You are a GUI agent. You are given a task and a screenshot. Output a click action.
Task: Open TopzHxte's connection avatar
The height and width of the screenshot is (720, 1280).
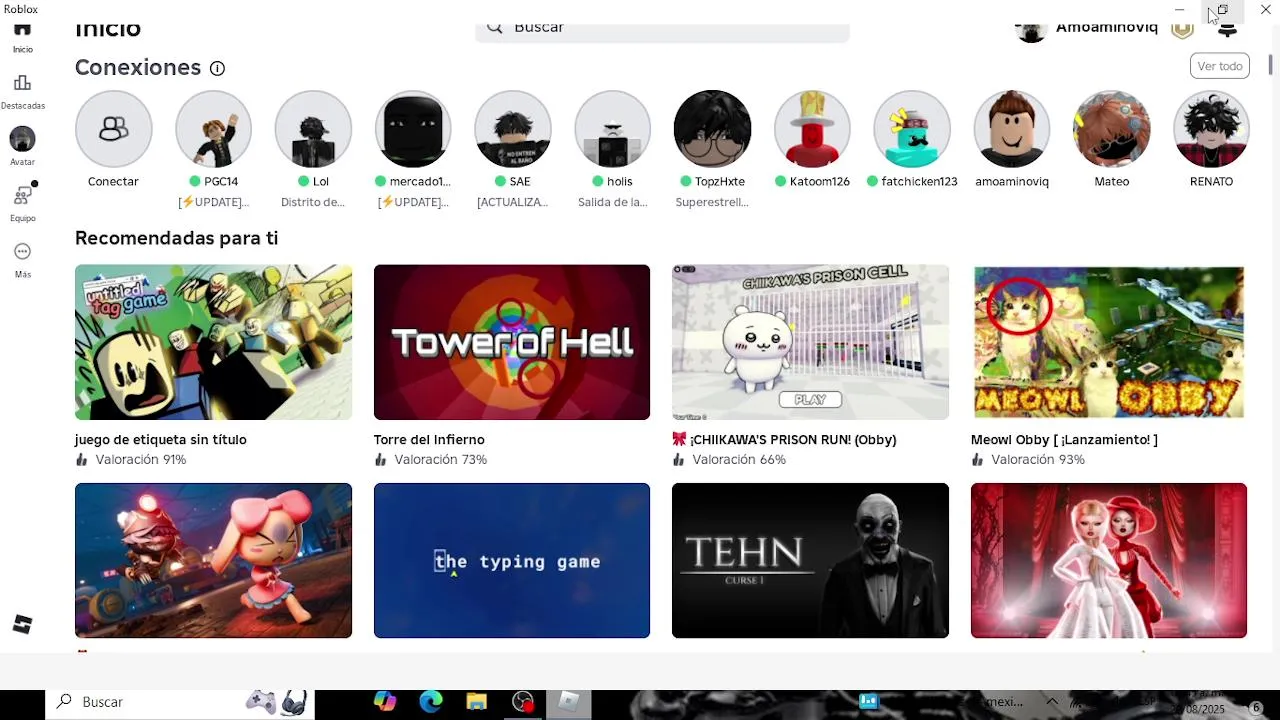(712, 128)
